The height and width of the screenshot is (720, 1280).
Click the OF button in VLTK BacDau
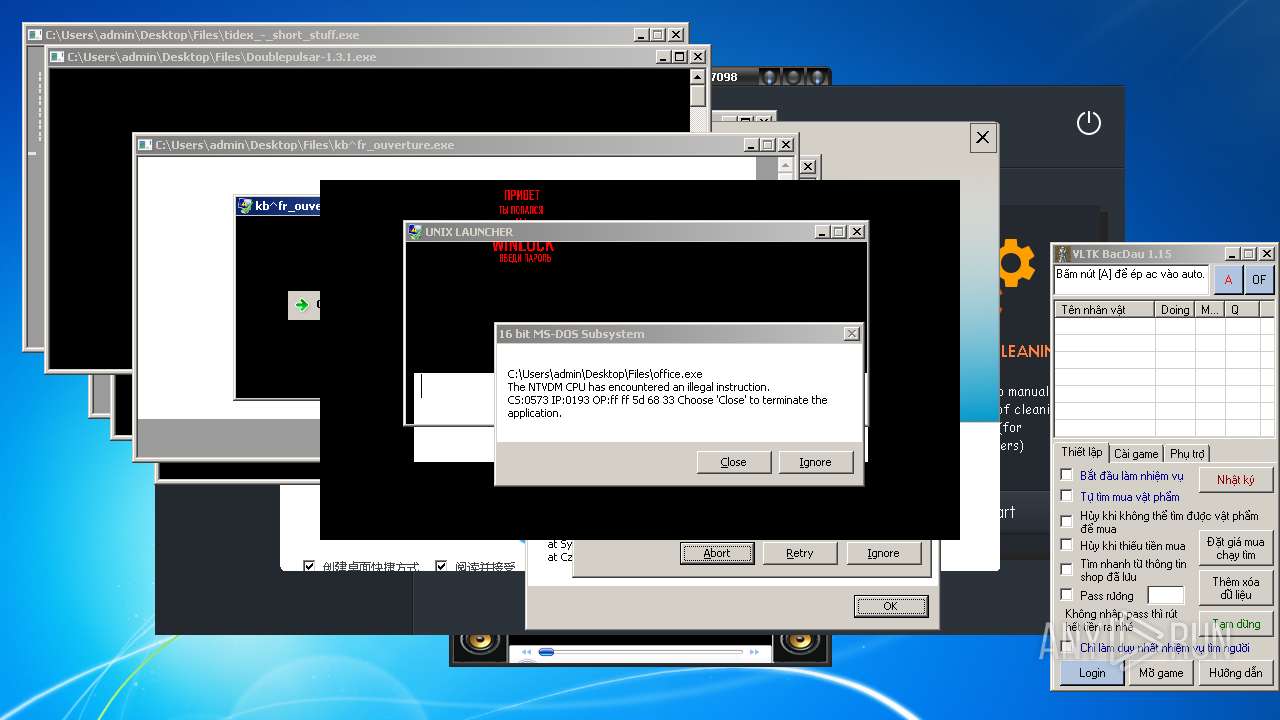(1259, 280)
